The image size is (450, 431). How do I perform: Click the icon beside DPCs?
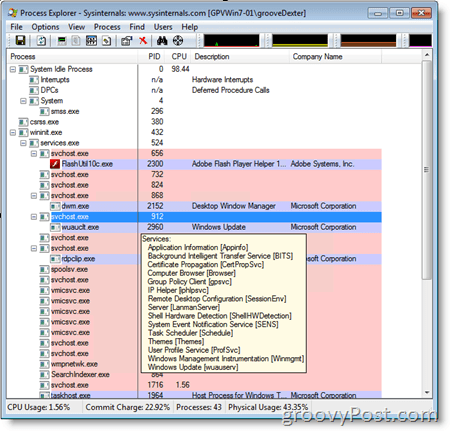point(34,90)
